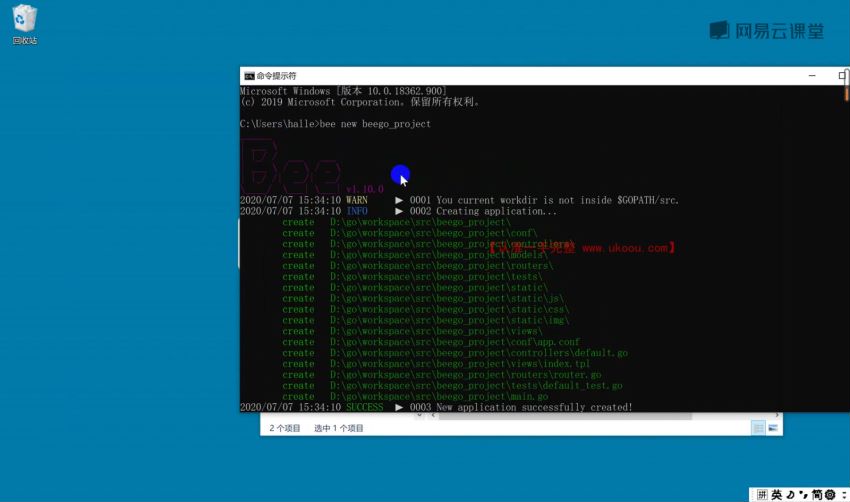Click the create line for views\index.tpl
The width and height of the screenshot is (850, 502).
click(x=436, y=364)
